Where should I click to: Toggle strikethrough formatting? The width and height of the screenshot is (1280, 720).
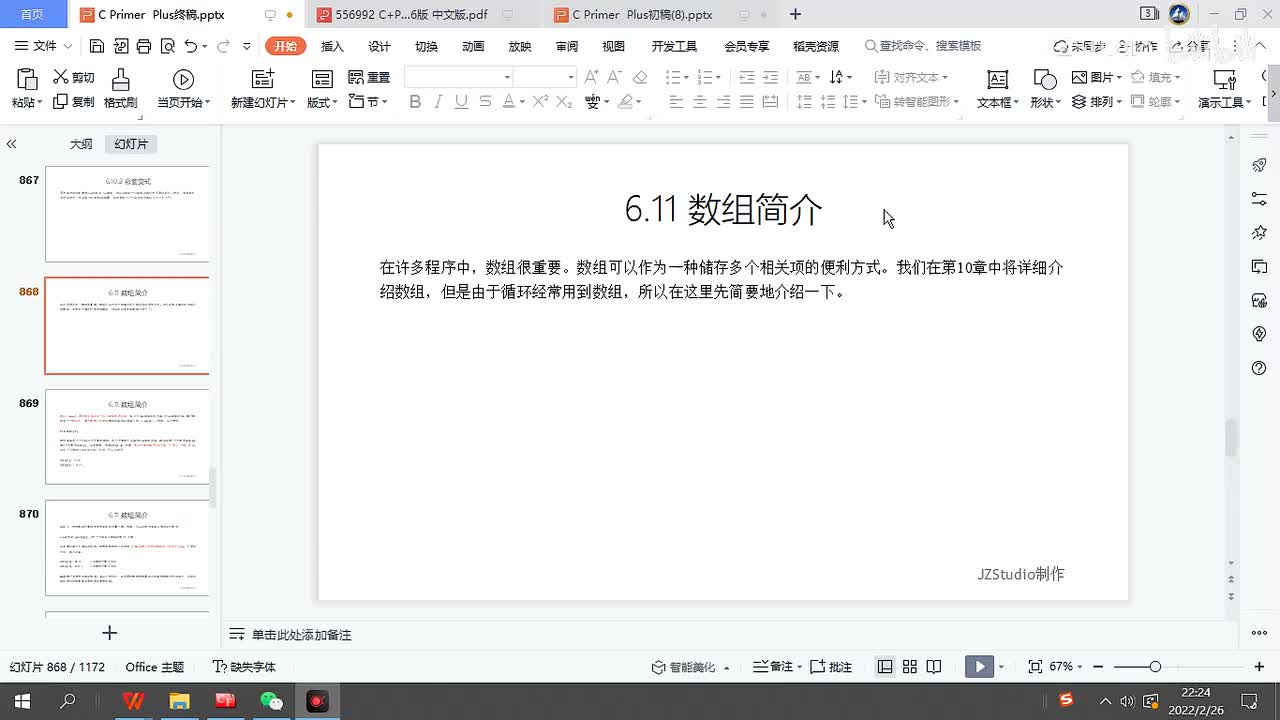click(x=485, y=101)
